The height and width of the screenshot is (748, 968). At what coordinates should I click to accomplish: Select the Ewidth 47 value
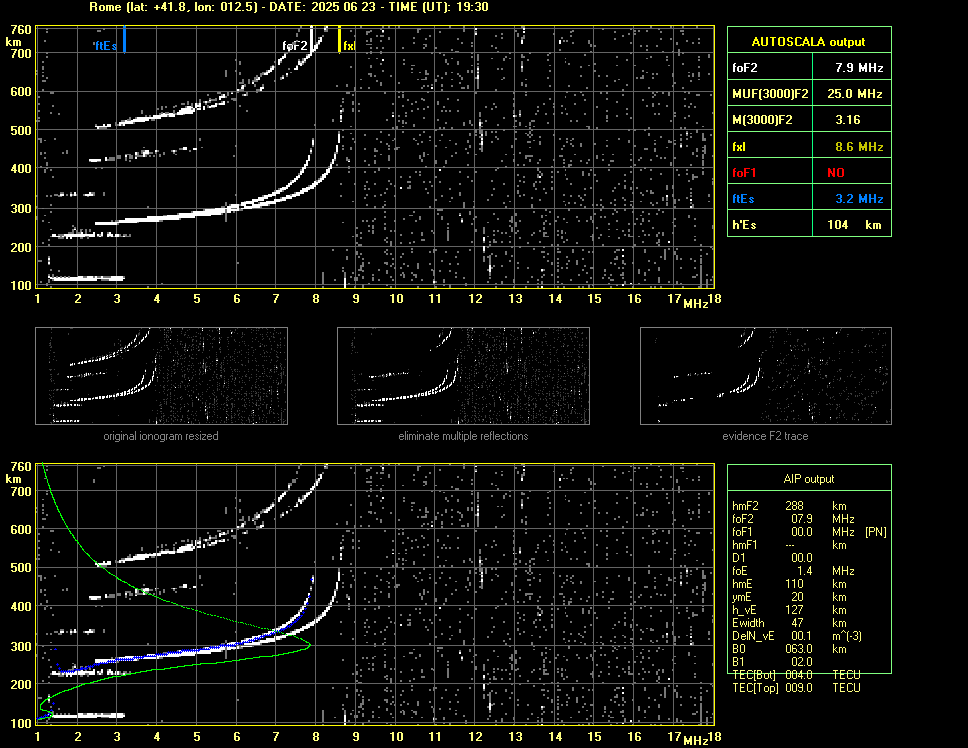[798, 623]
